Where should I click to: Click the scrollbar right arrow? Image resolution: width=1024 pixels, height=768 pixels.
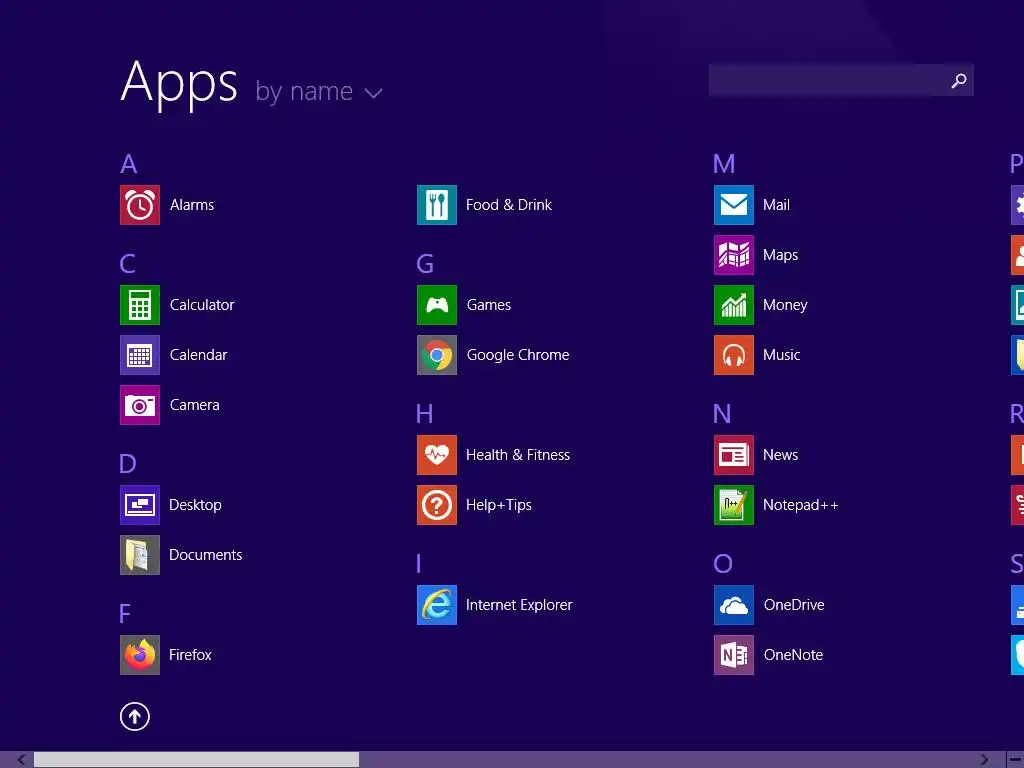pos(985,760)
